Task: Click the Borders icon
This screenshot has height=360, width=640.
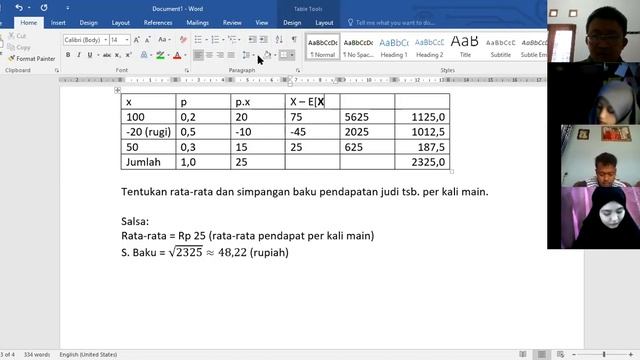Action: 283,55
